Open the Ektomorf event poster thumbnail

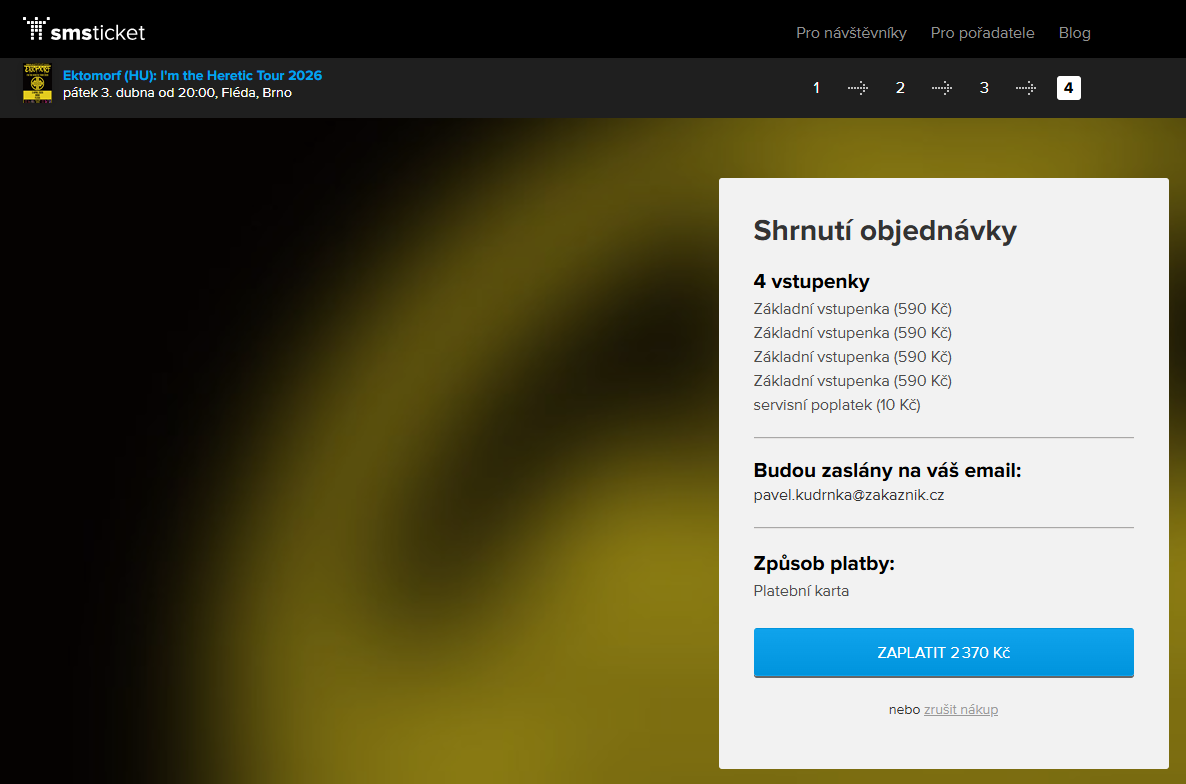(x=37, y=84)
